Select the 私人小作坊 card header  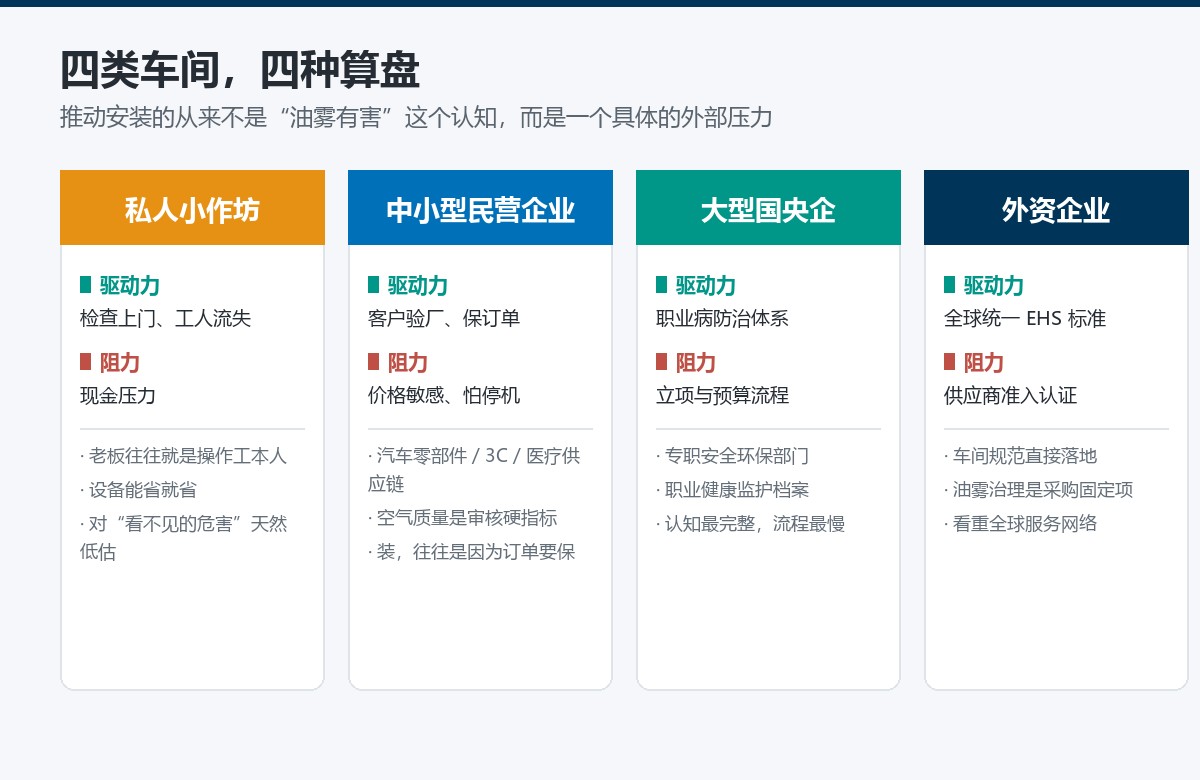tap(192, 208)
